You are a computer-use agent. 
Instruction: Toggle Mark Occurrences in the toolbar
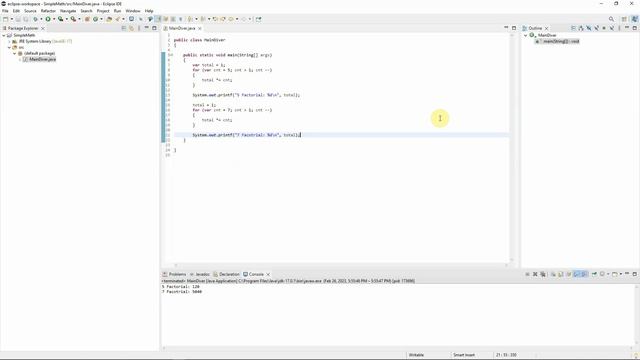158,19
